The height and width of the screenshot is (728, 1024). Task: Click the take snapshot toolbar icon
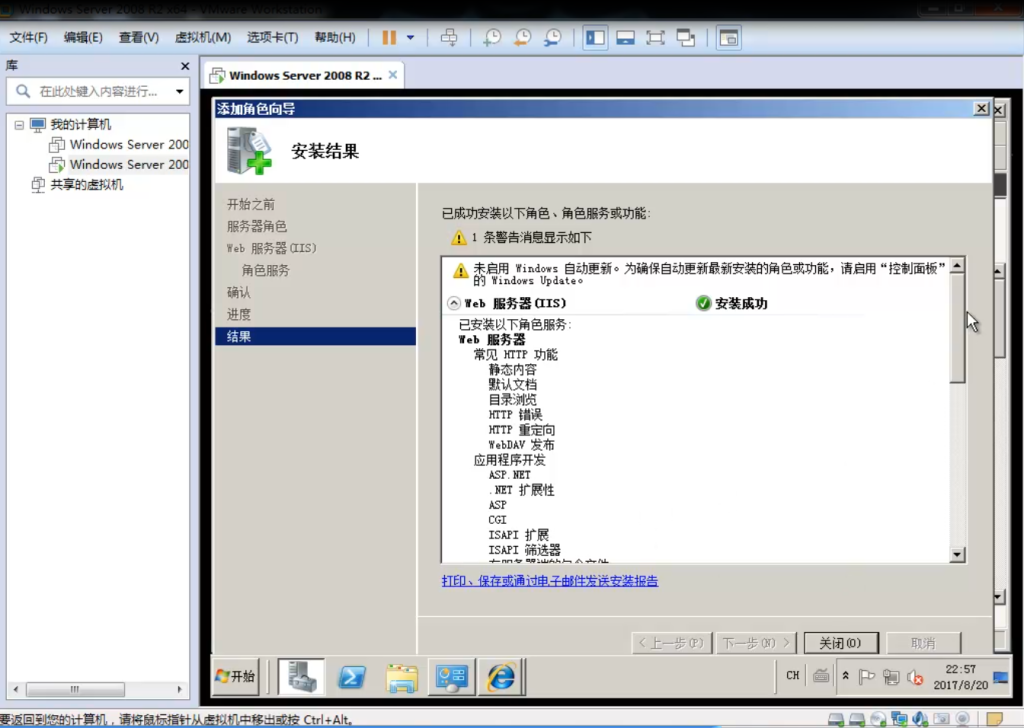pyautogui.click(x=492, y=38)
